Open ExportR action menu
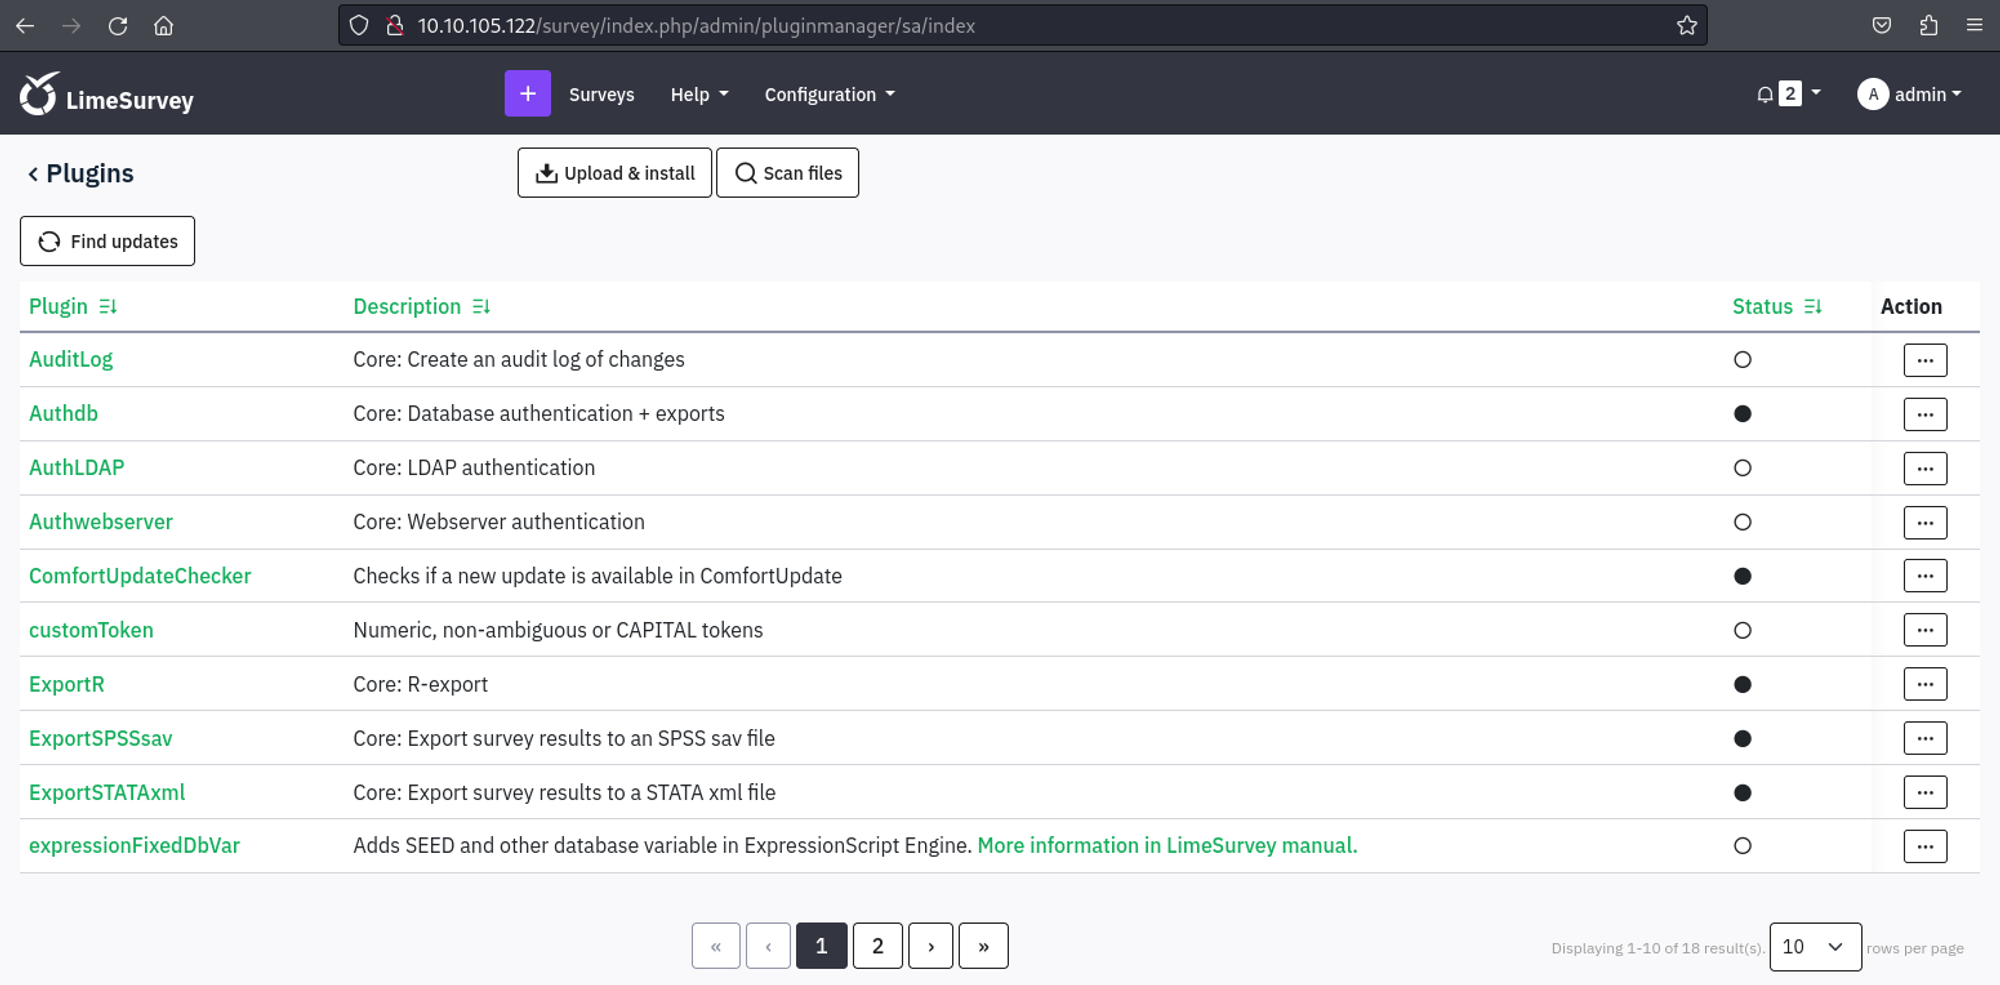 (x=1924, y=685)
